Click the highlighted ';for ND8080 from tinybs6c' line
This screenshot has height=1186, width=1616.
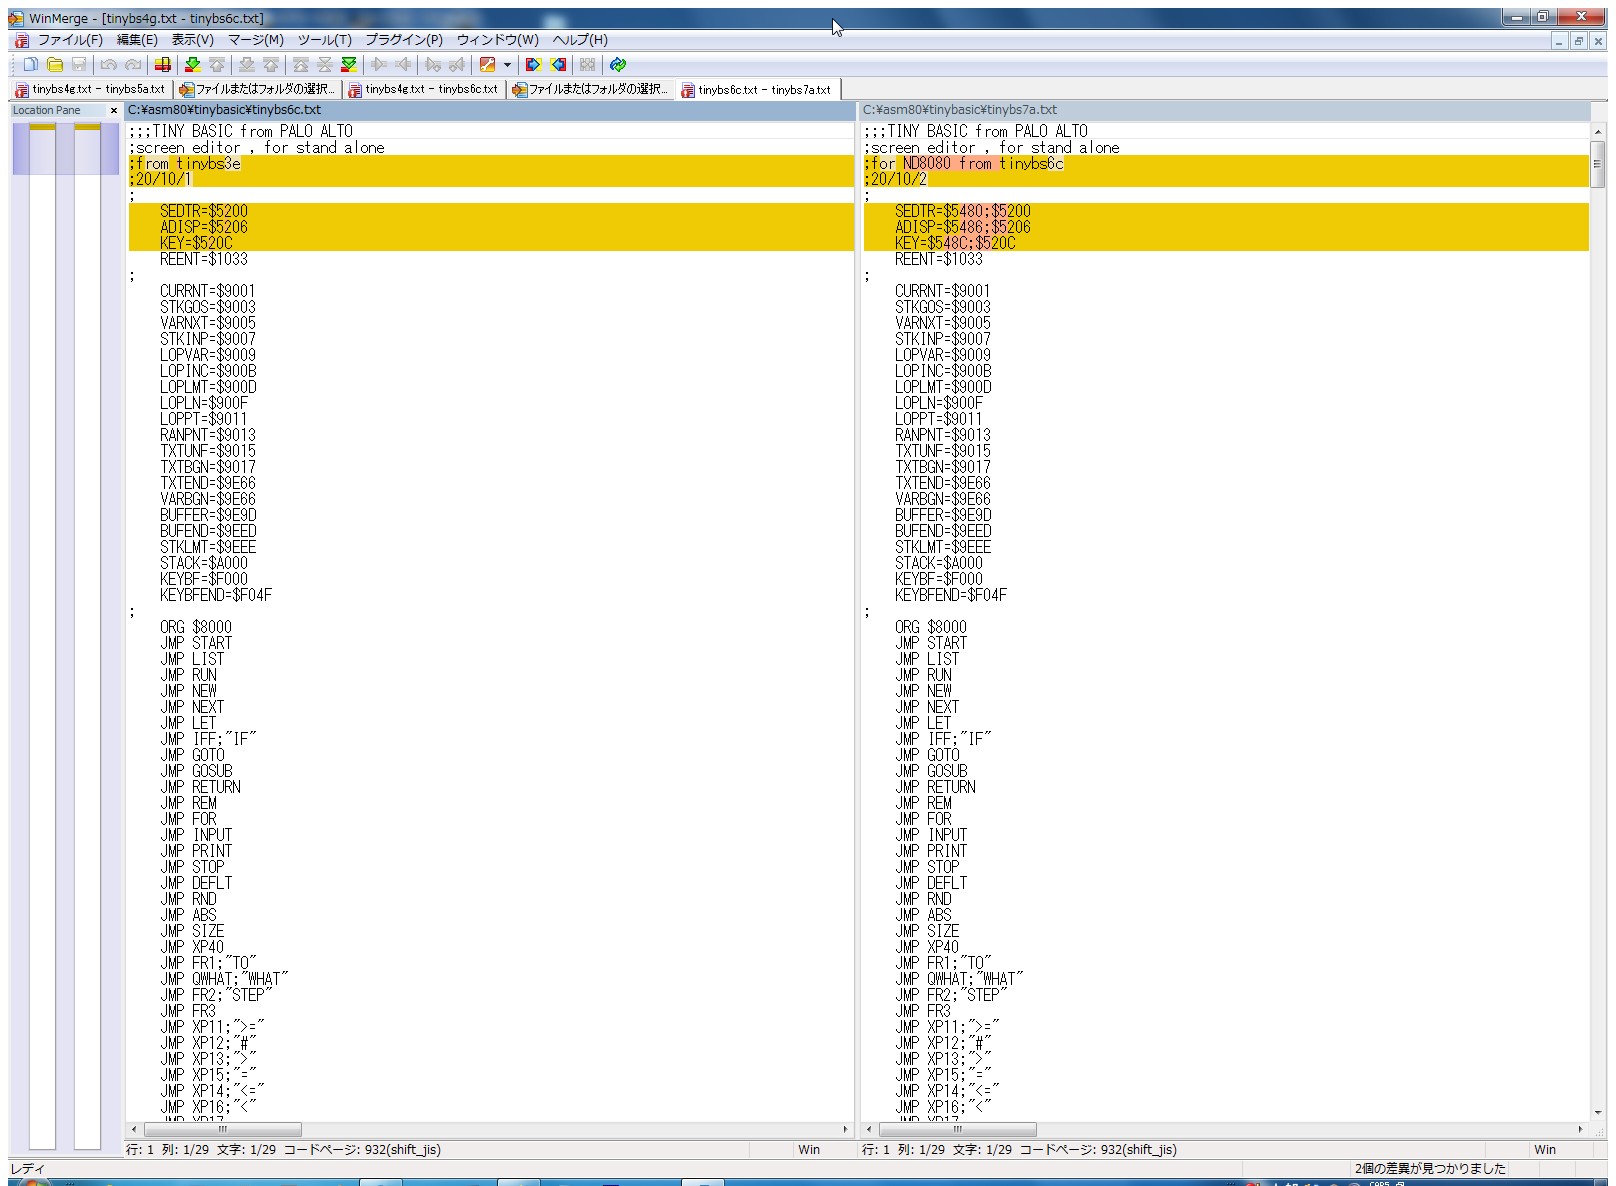point(1226,164)
